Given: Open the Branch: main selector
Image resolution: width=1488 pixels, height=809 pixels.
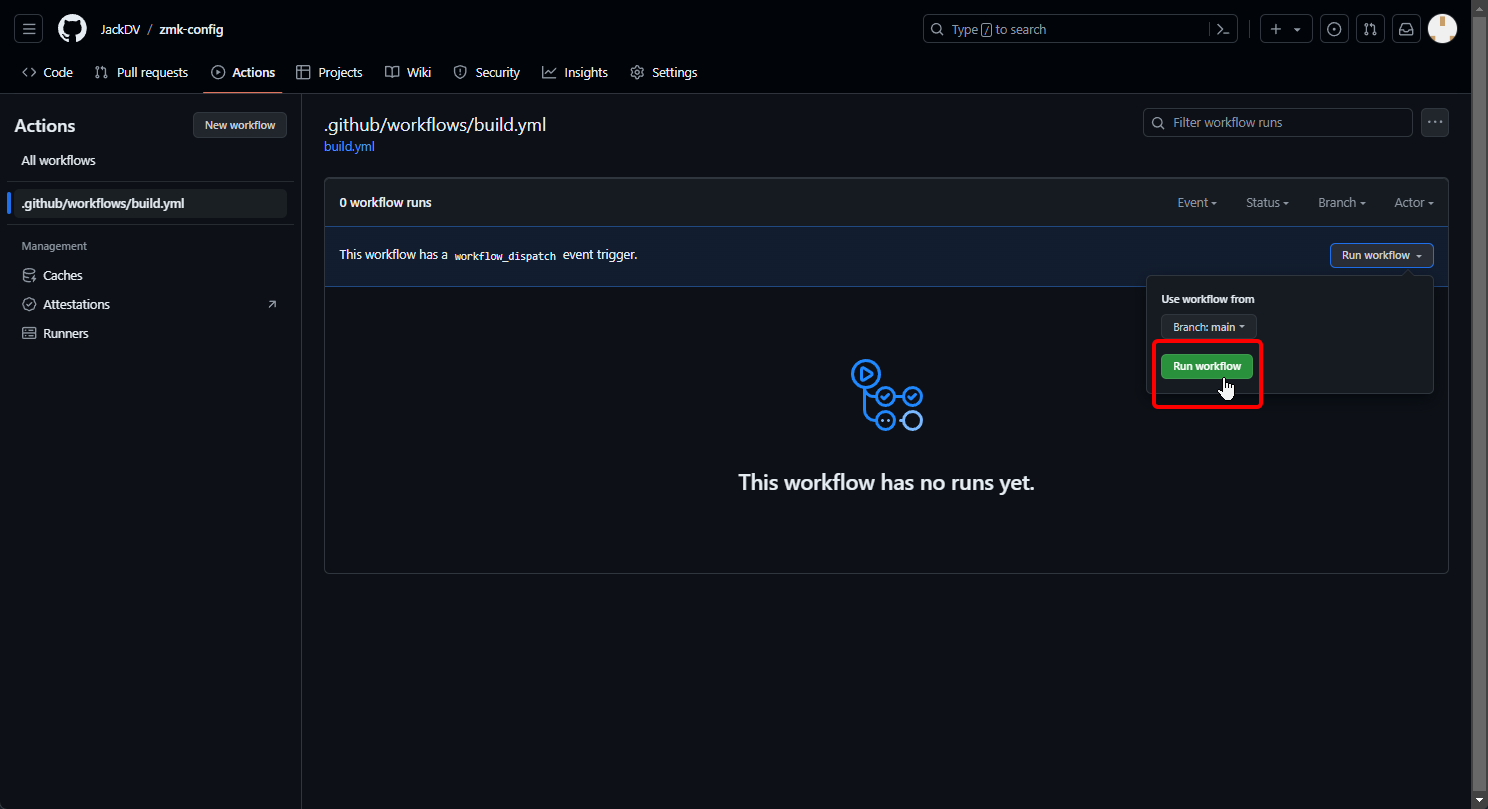Looking at the screenshot, I should coord(1208,327).
